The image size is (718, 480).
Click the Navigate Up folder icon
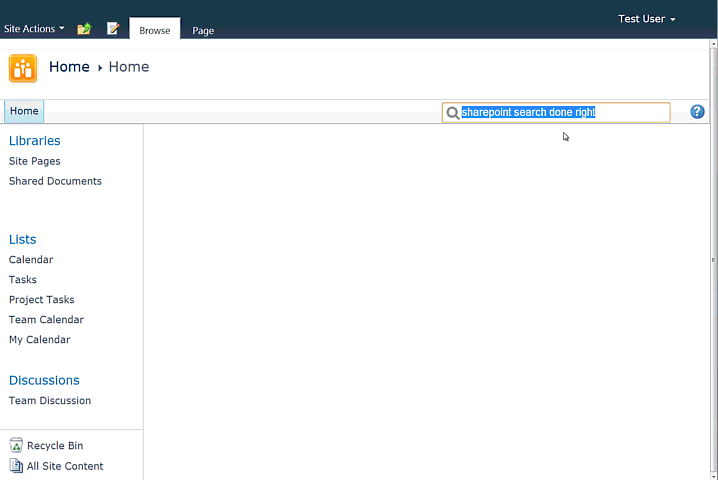[84, 29]
